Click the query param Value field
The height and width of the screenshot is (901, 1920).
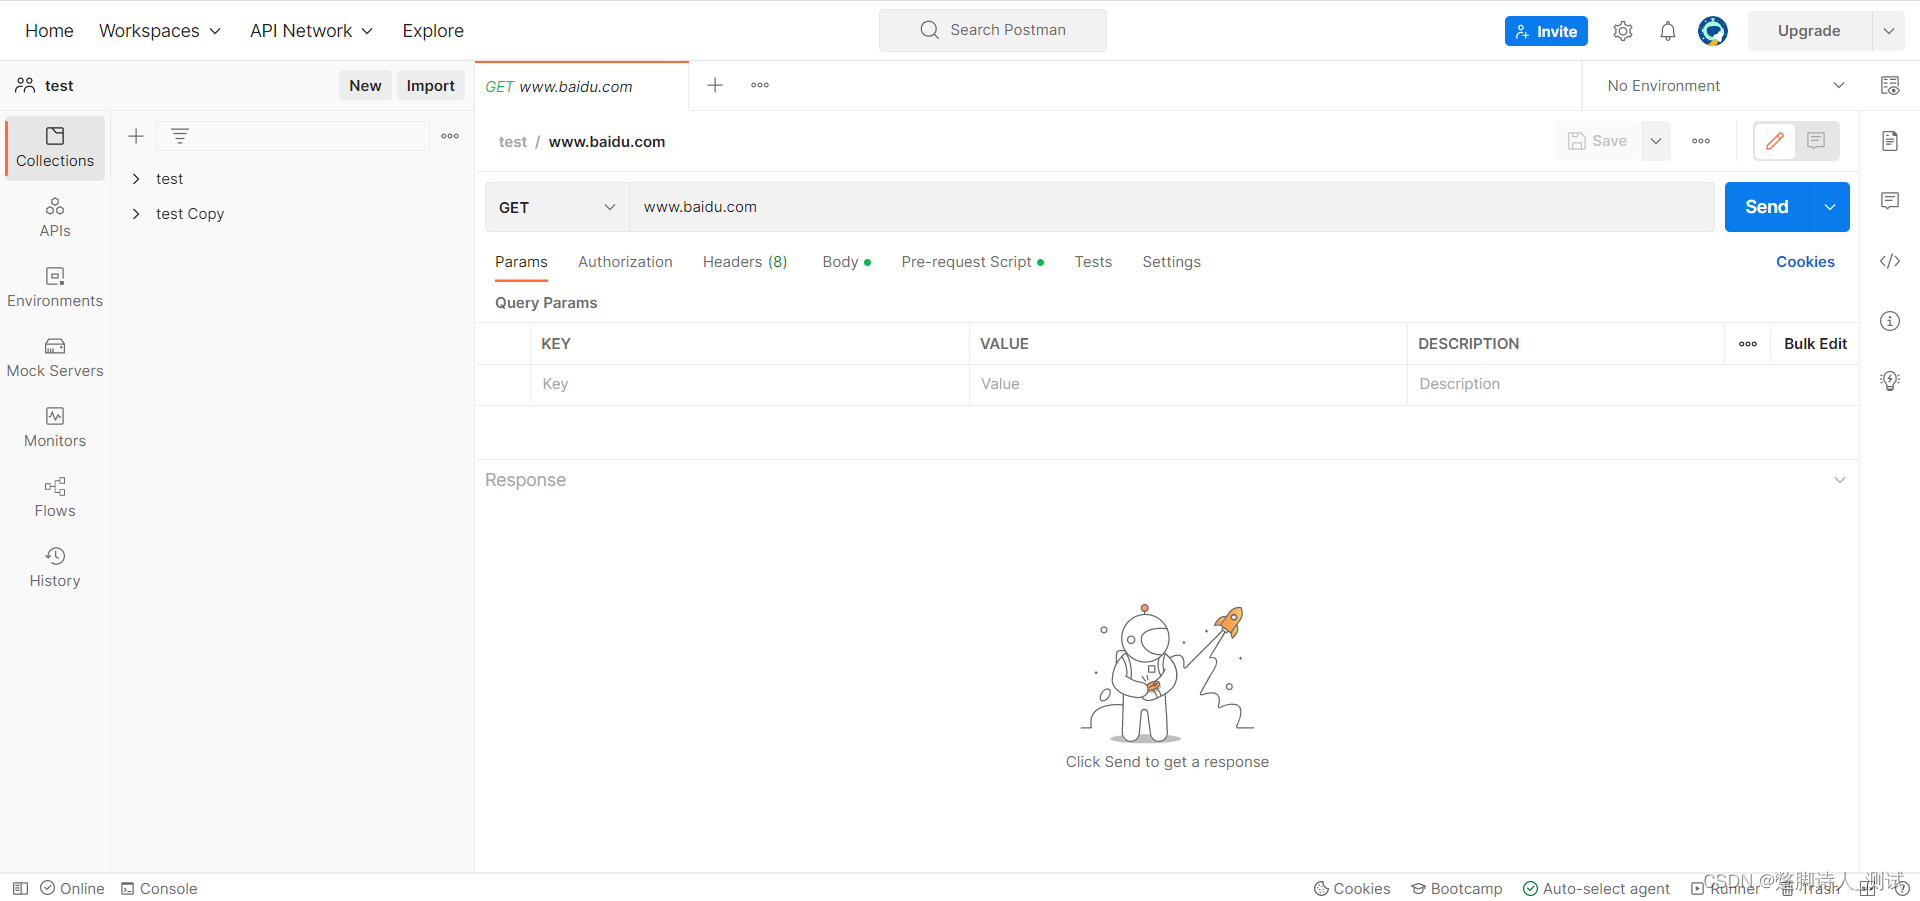click(x=1188, y=384)
